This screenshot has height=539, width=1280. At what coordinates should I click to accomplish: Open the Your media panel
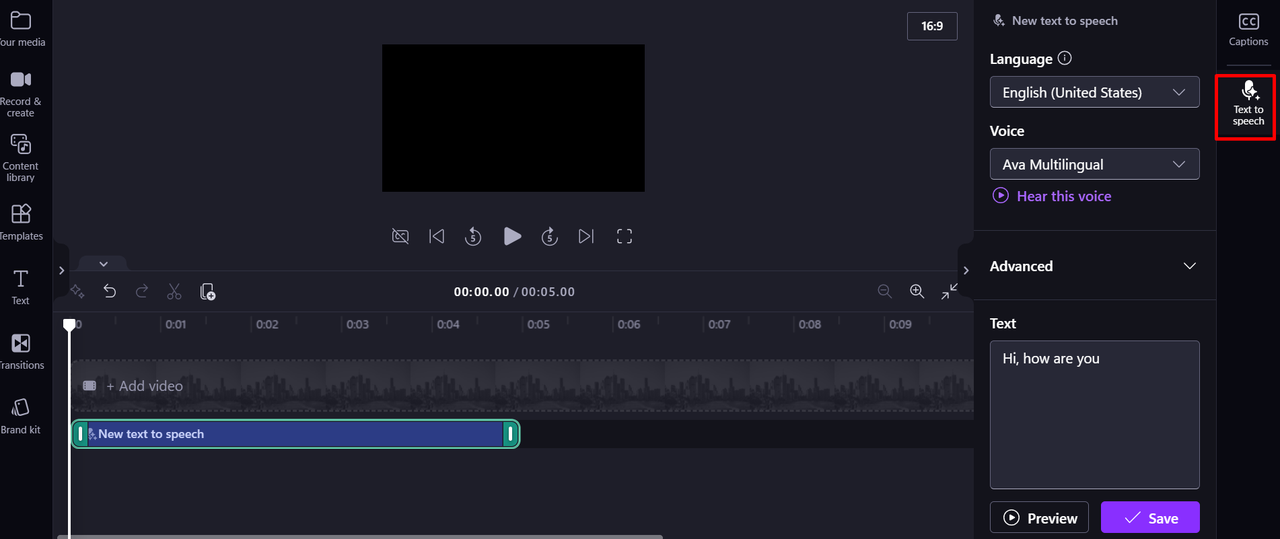pos(21,29)
